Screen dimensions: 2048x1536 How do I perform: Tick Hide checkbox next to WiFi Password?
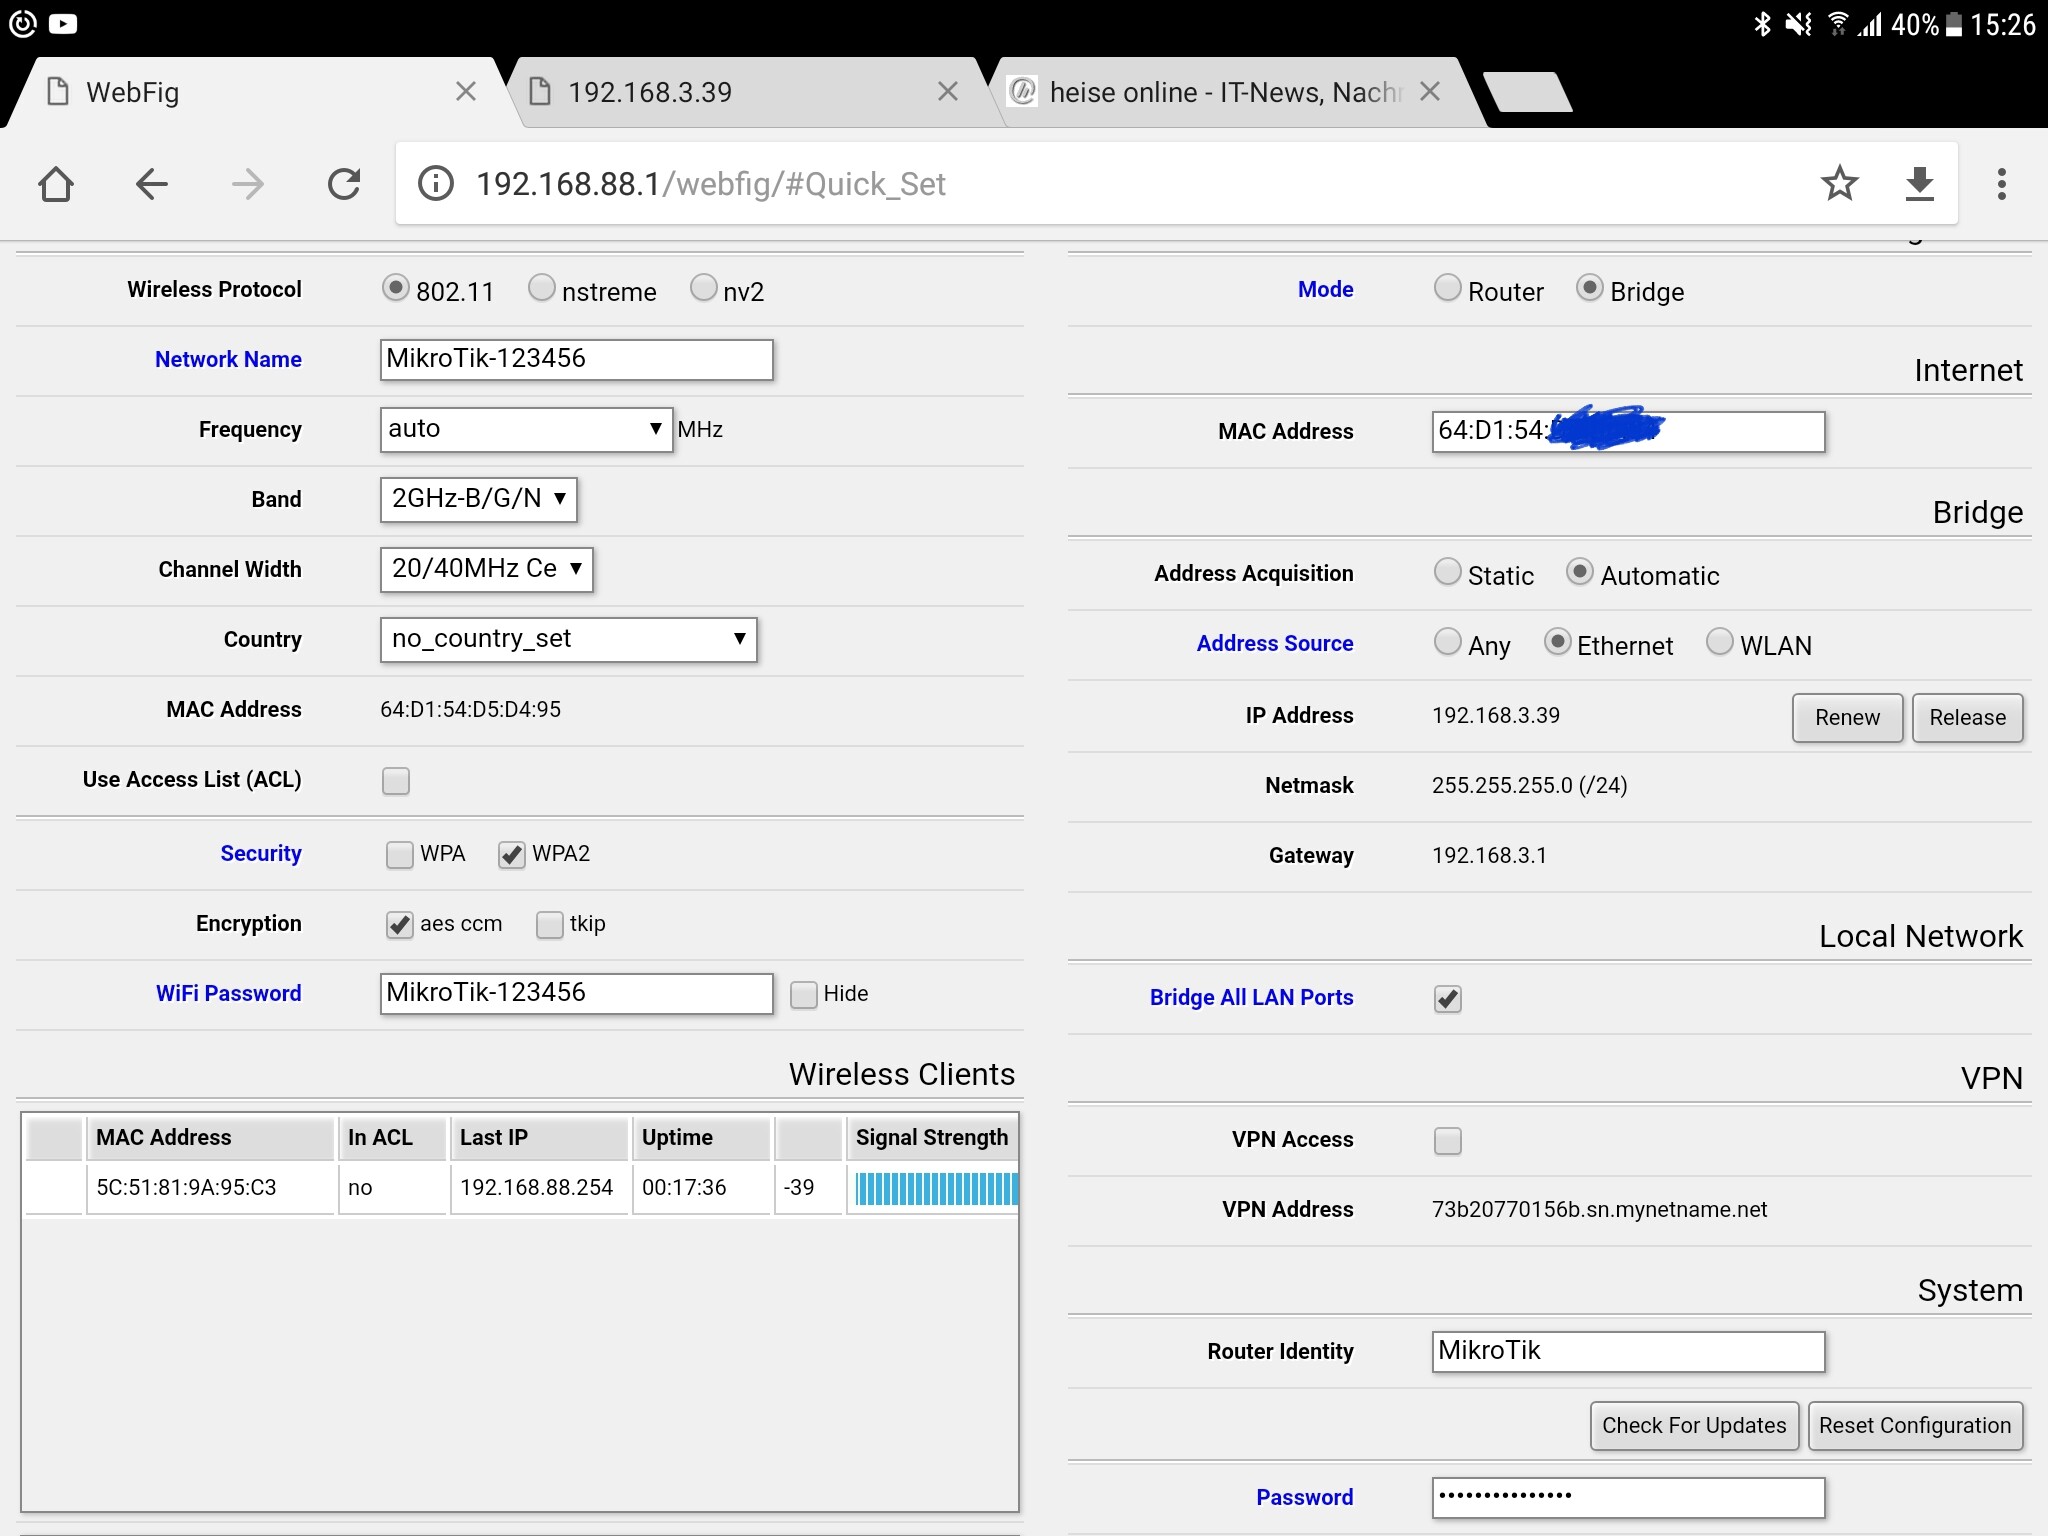click(804, 995)
